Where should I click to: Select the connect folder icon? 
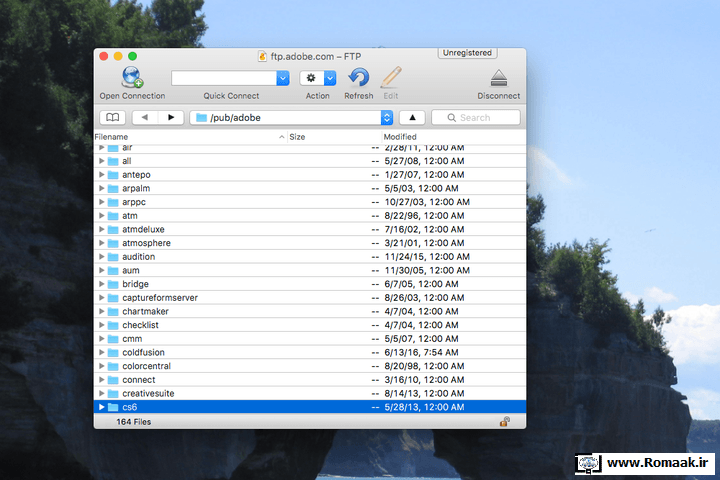[113, 380]
